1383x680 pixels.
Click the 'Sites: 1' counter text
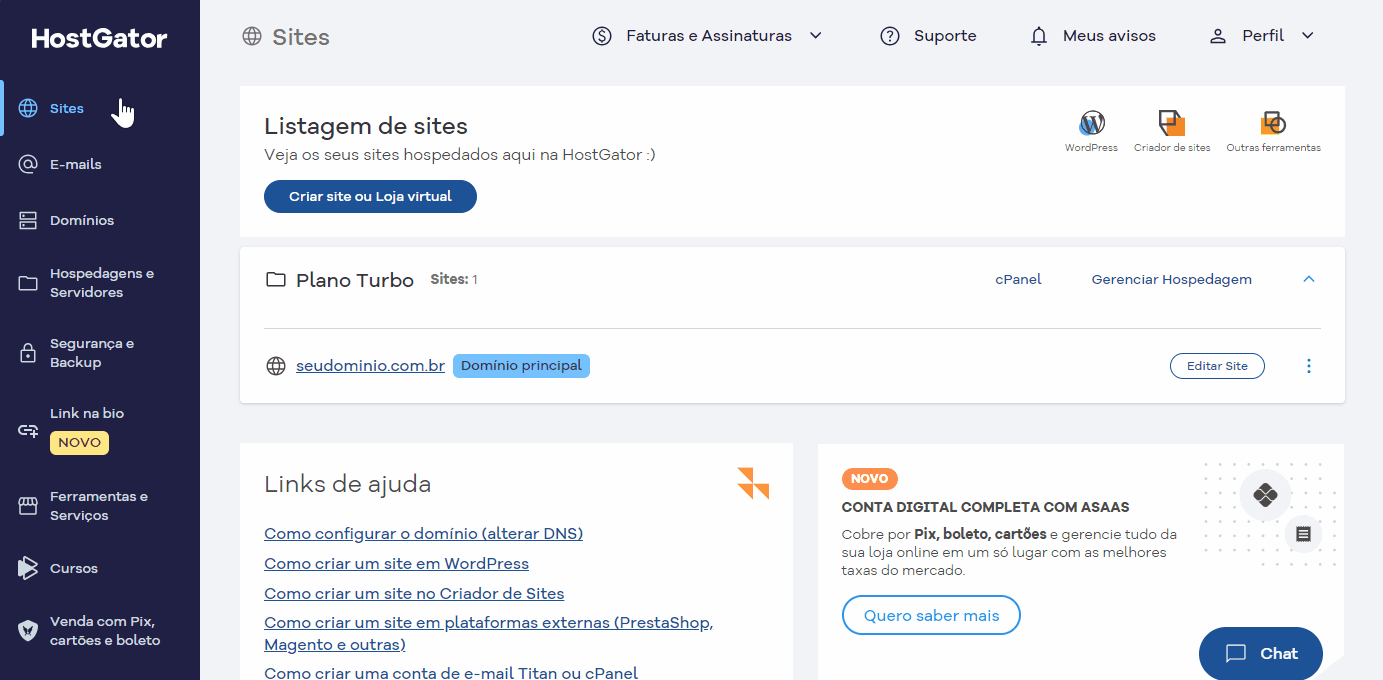(454, 279)
